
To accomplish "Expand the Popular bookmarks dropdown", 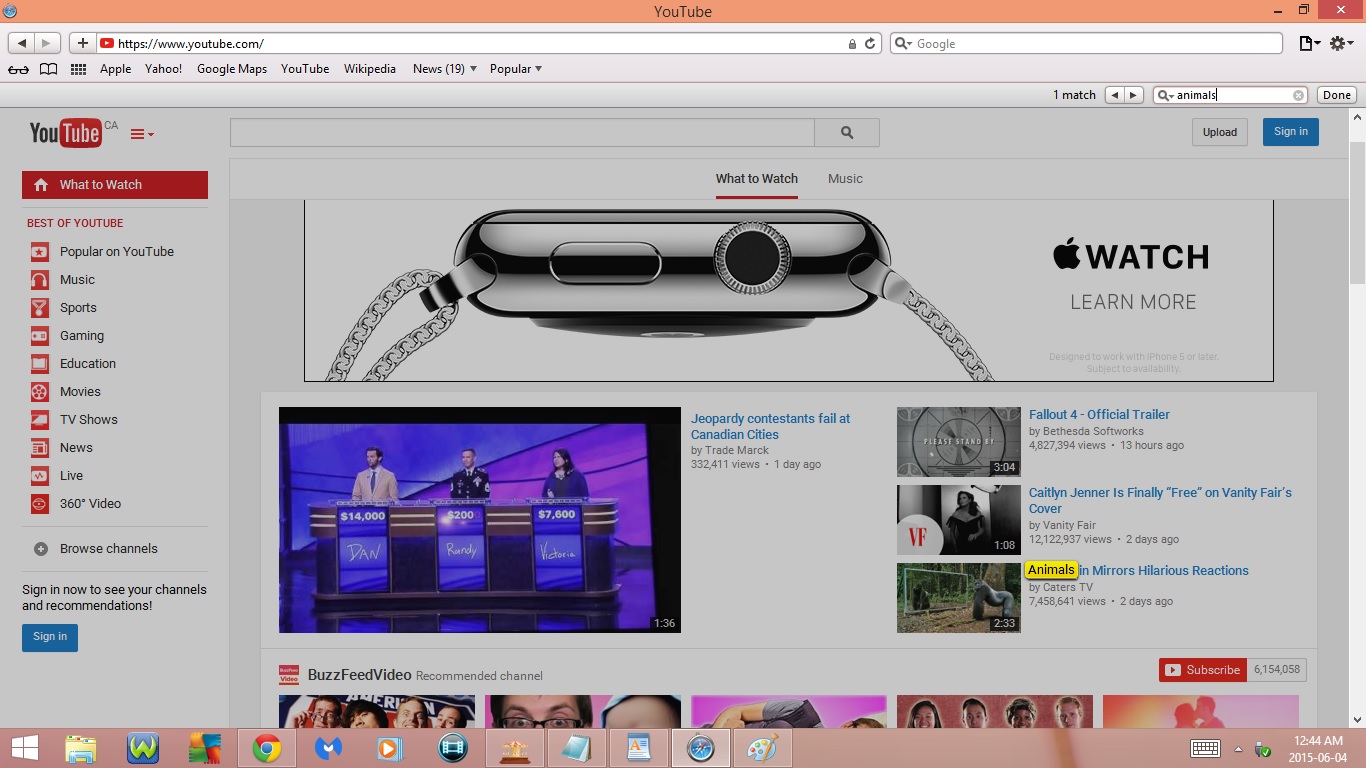I will (516, 69).
